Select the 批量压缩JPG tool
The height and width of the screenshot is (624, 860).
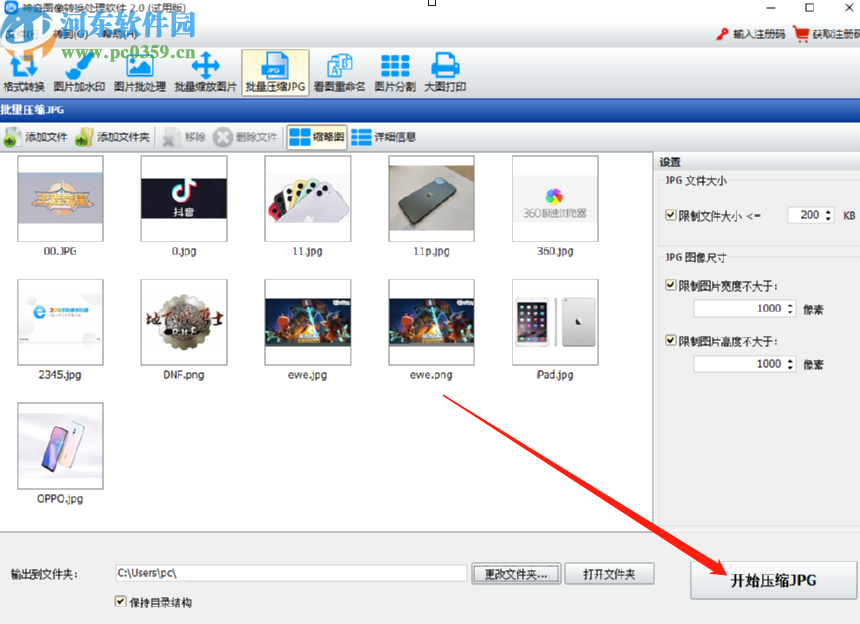275,72
